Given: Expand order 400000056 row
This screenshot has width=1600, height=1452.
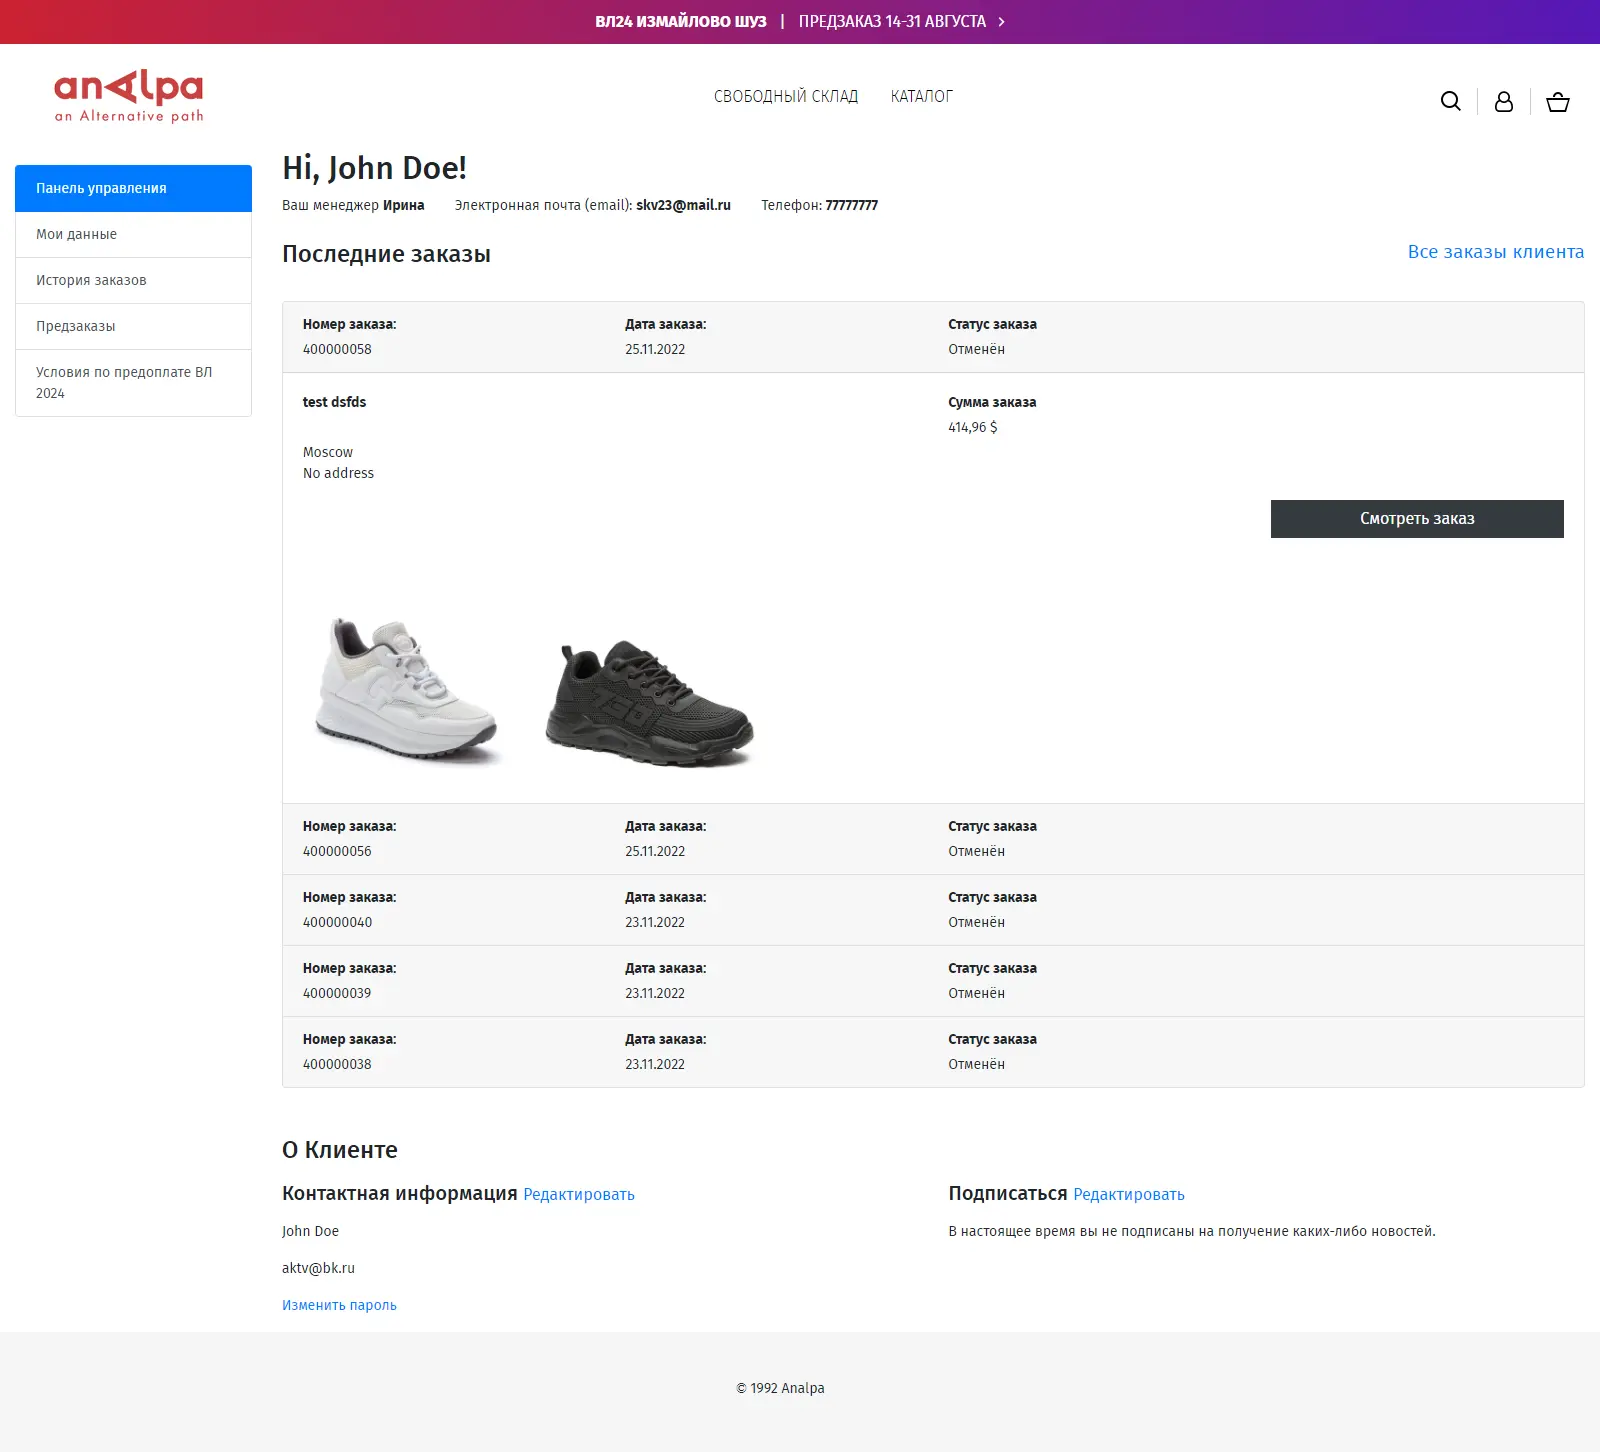Looking at the screenshot, I should 932,839.
